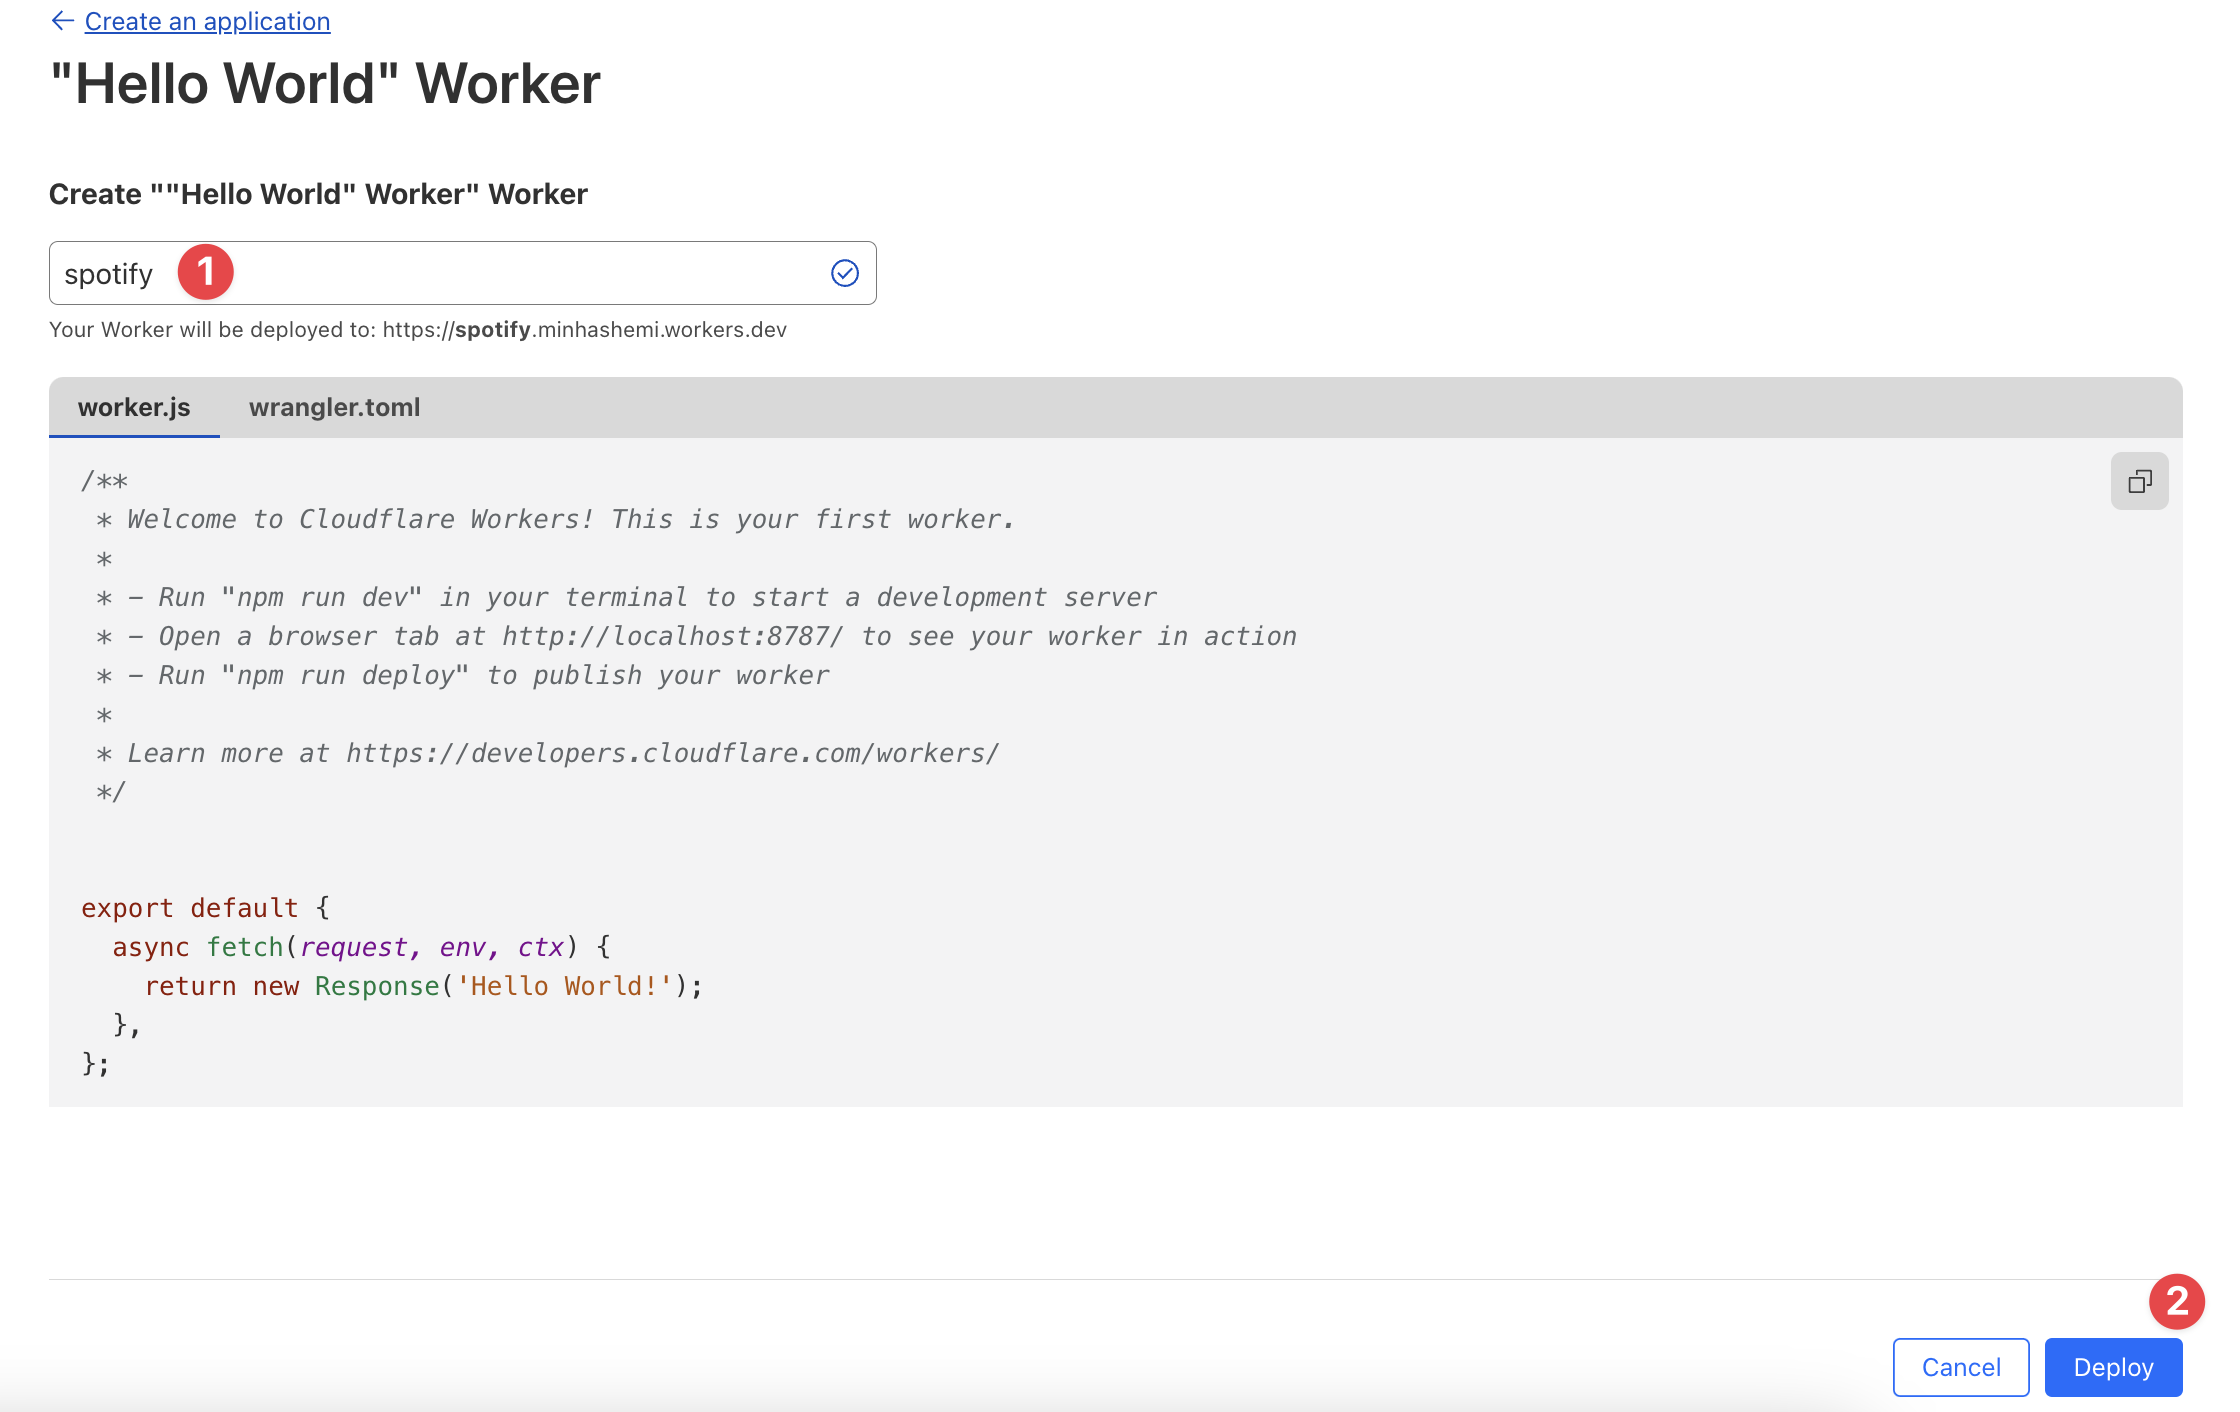Viewport: 2240px width, 1412px height.
Task: Switch to the worker.js tab
Action: tap(134, 407)
